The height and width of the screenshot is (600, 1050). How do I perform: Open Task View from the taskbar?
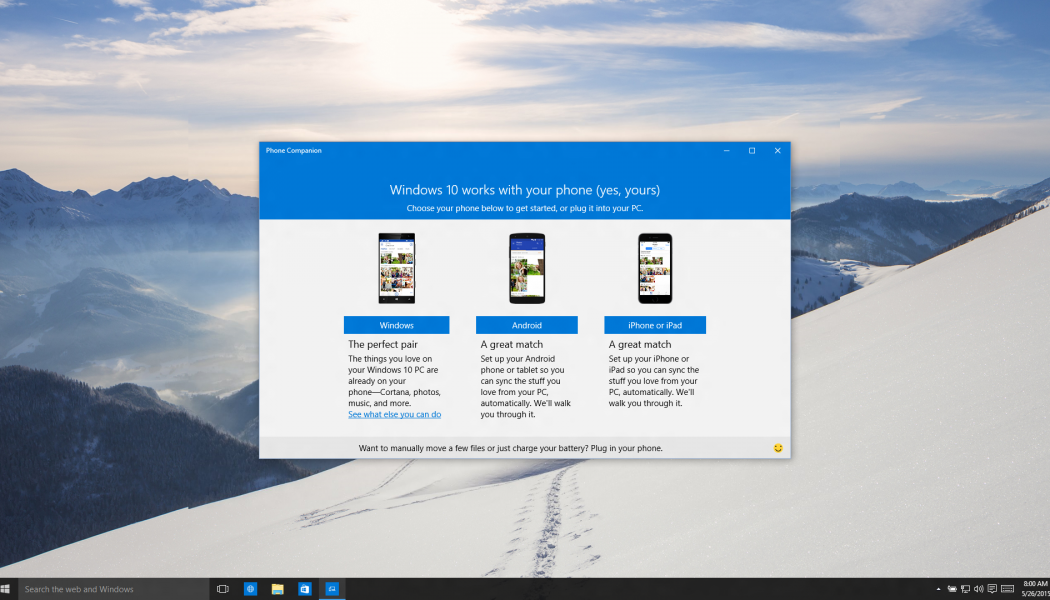tap(223, 589)
